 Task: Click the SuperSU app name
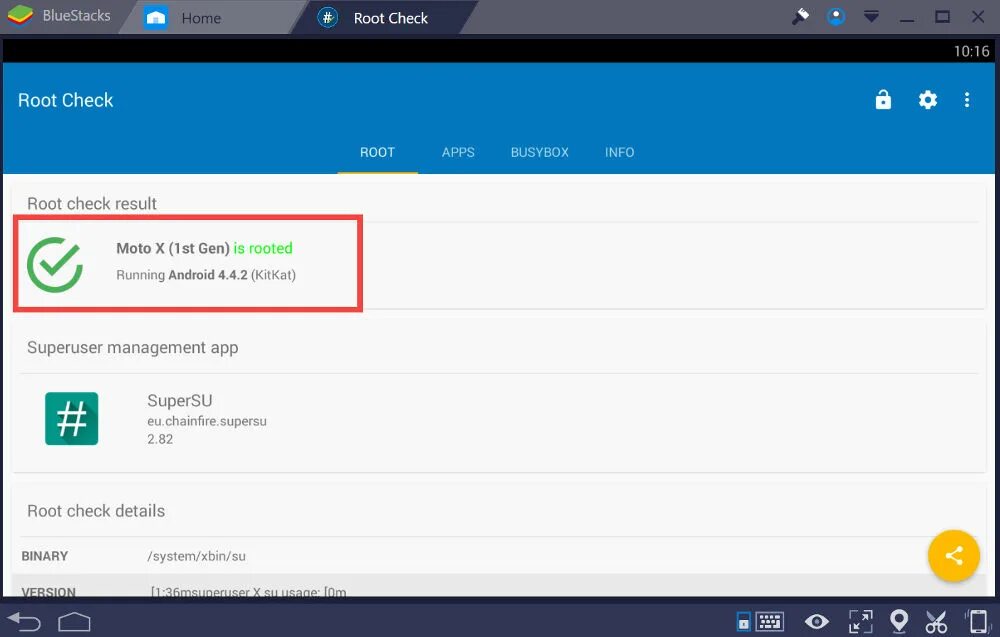[x=180, y=400]
